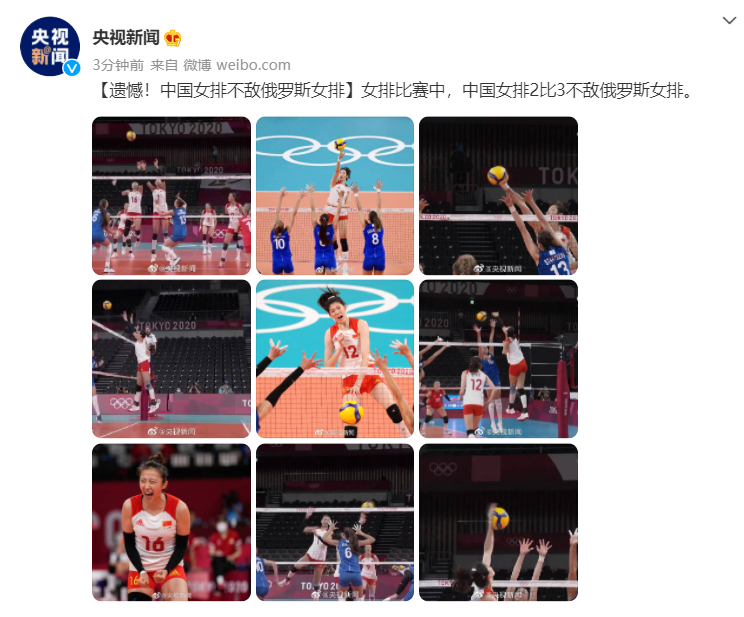Image resolution: width=744 pixels, height=617 pixels.
Task: Open the 微博 weibo.com source link
Action: (x=237, y=65)
